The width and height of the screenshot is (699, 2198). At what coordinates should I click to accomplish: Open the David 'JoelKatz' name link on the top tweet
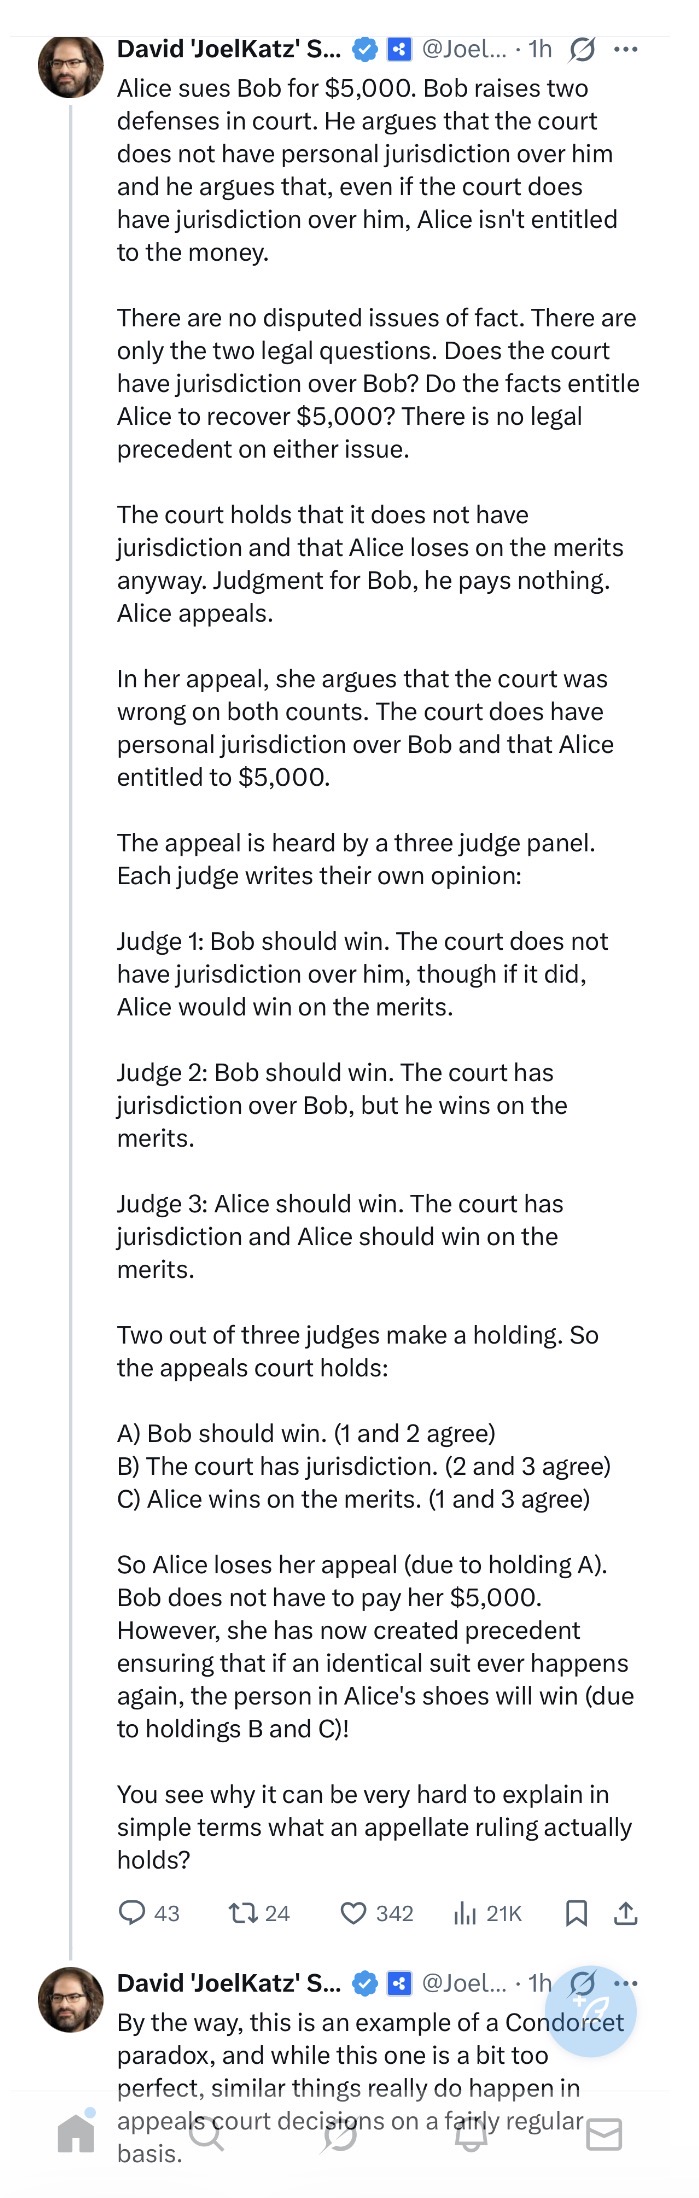[x=229, y=49]
